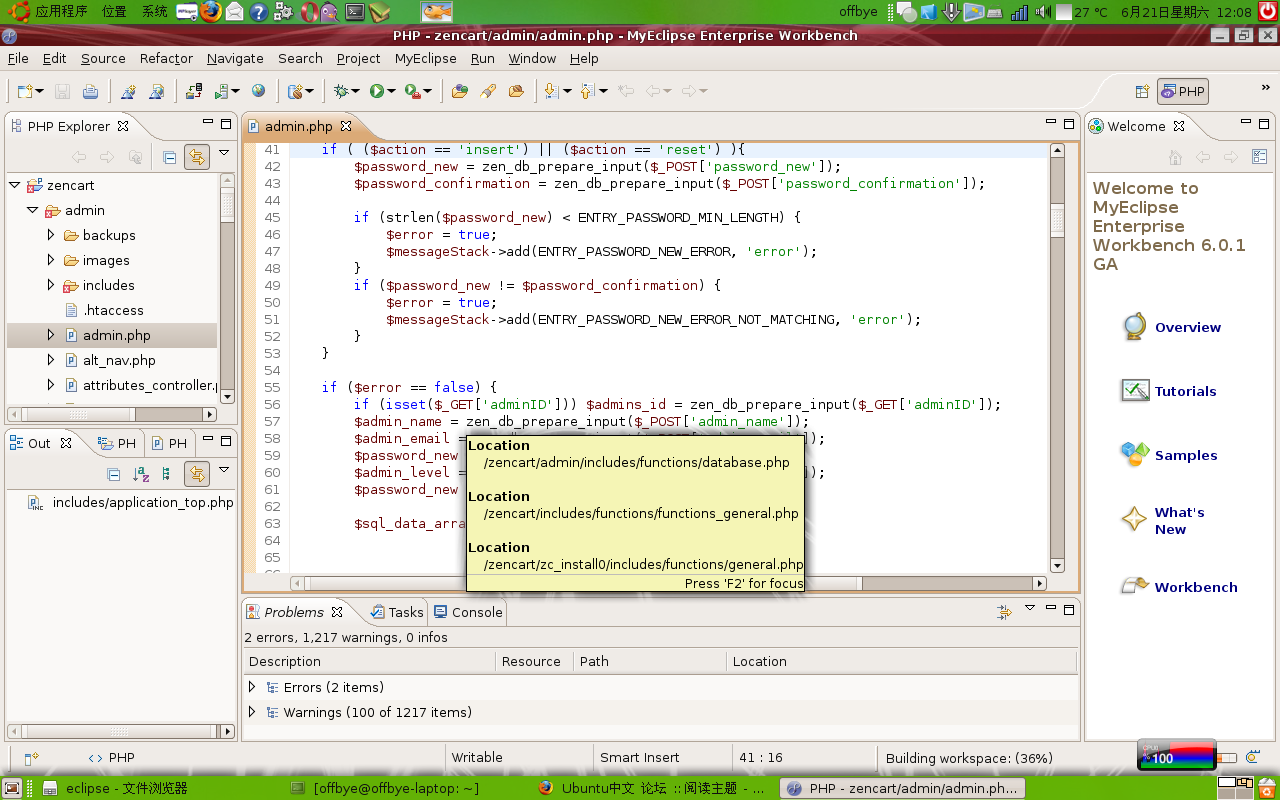Click the Previous Annotation toolbar icon
The image size is (1280, 800).
point(587,91)
